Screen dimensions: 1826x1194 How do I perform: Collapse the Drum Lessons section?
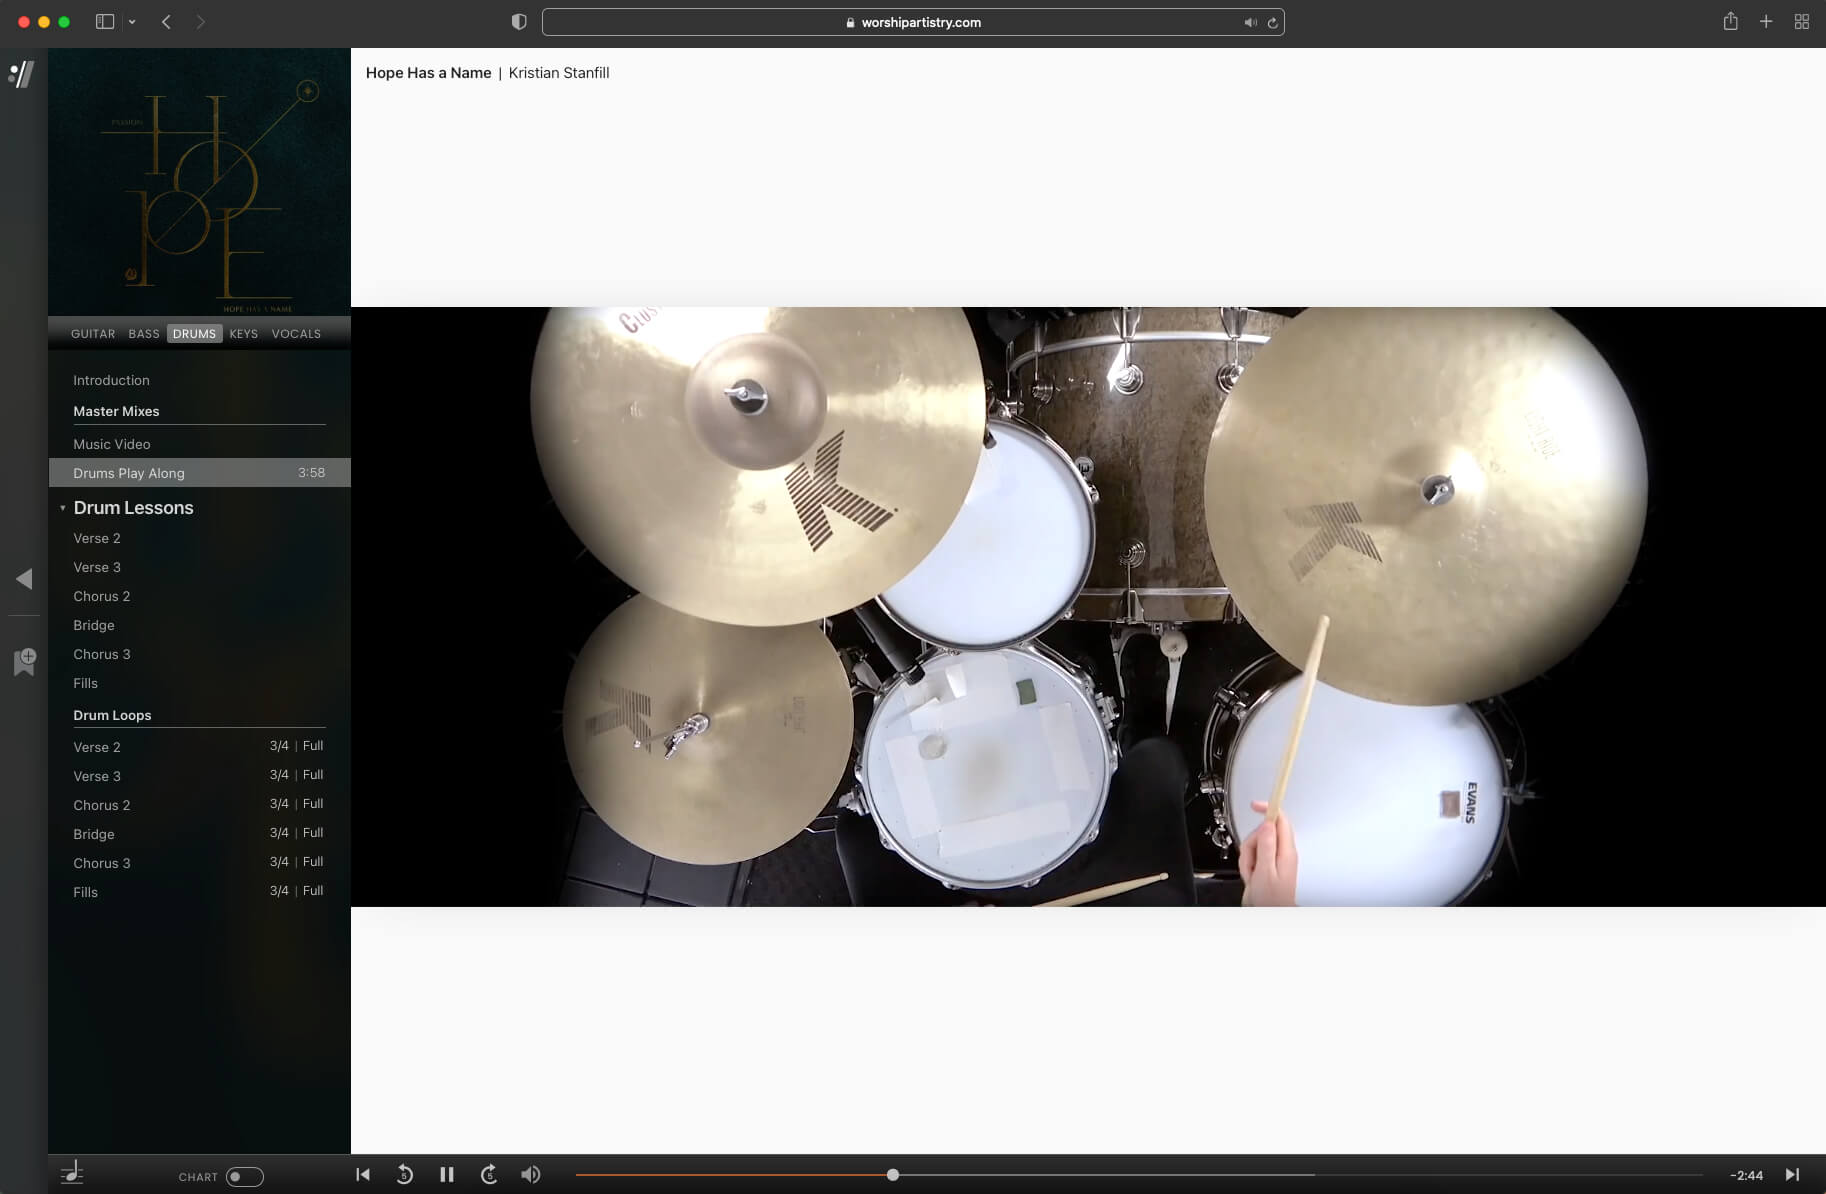coord(63,508)
